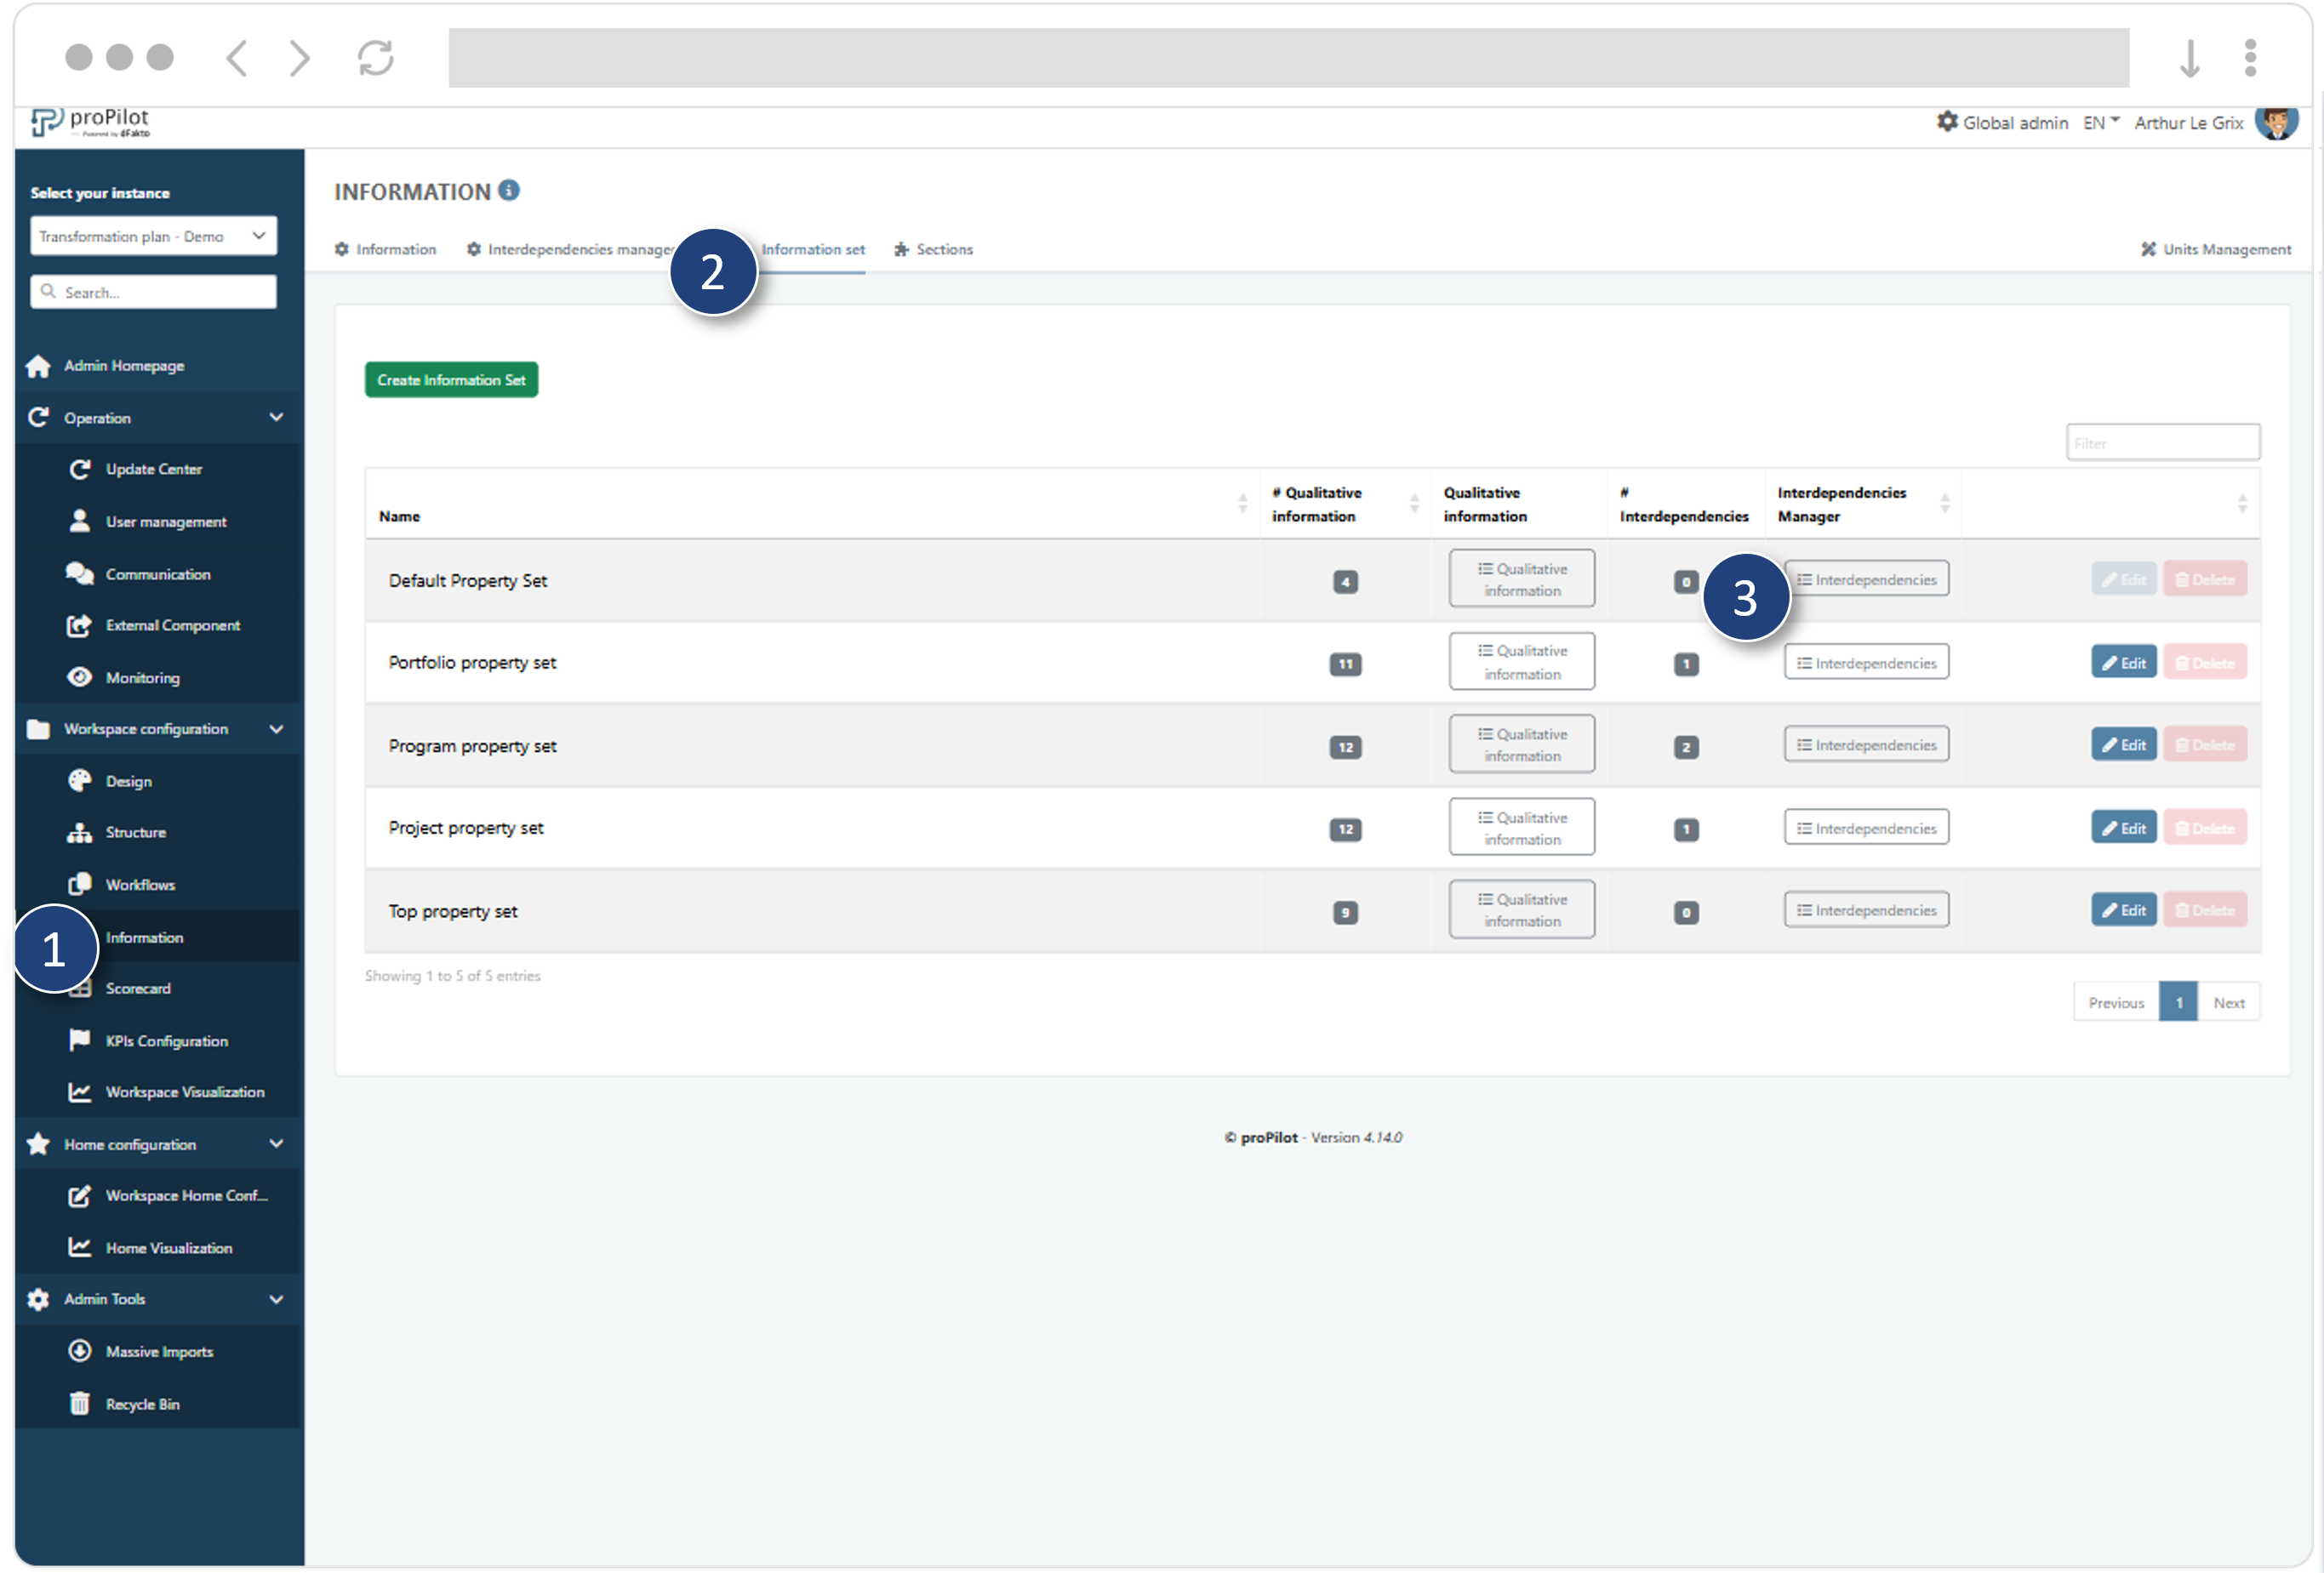Click the Design palette icon

pyautogui.click(x=80, y=781)
